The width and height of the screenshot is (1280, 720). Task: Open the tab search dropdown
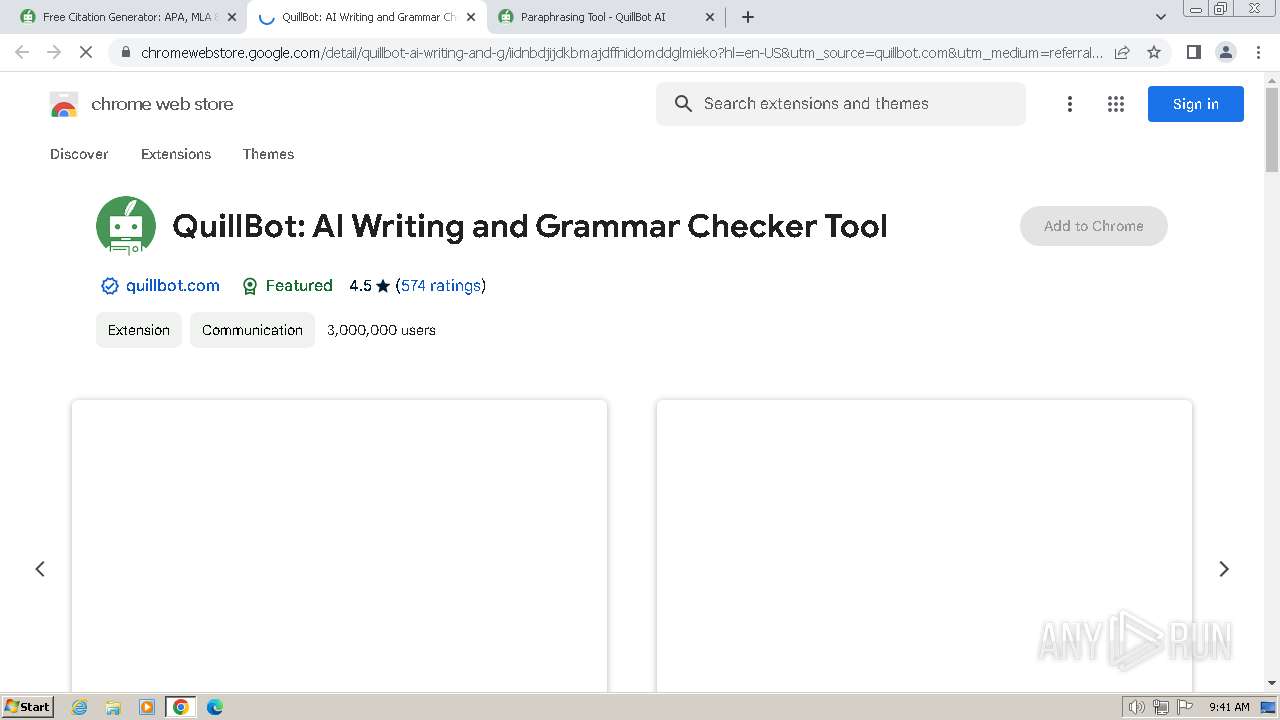1161,17
